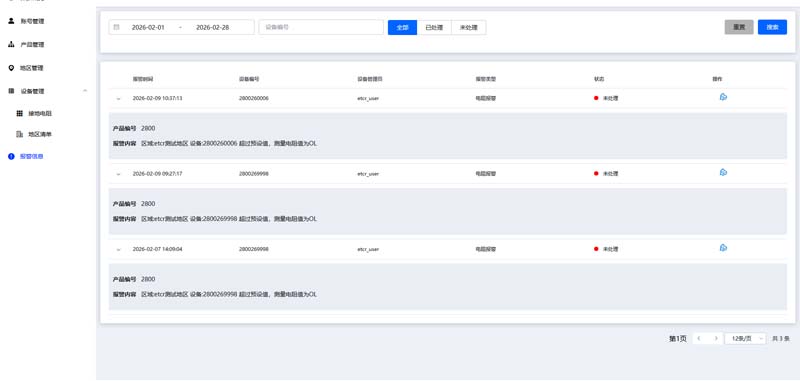Collapse the details of row 2026-02-09 09:27:17

118,174
